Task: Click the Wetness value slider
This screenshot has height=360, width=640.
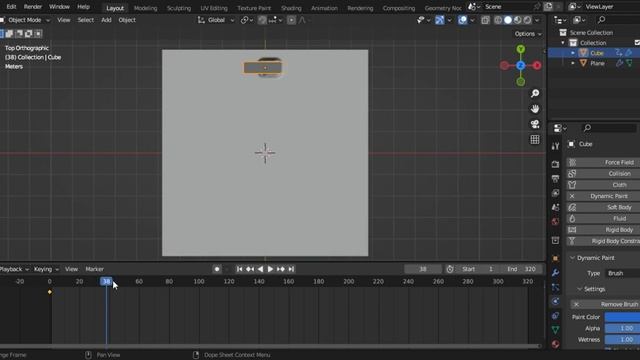Action: [622, 340]
